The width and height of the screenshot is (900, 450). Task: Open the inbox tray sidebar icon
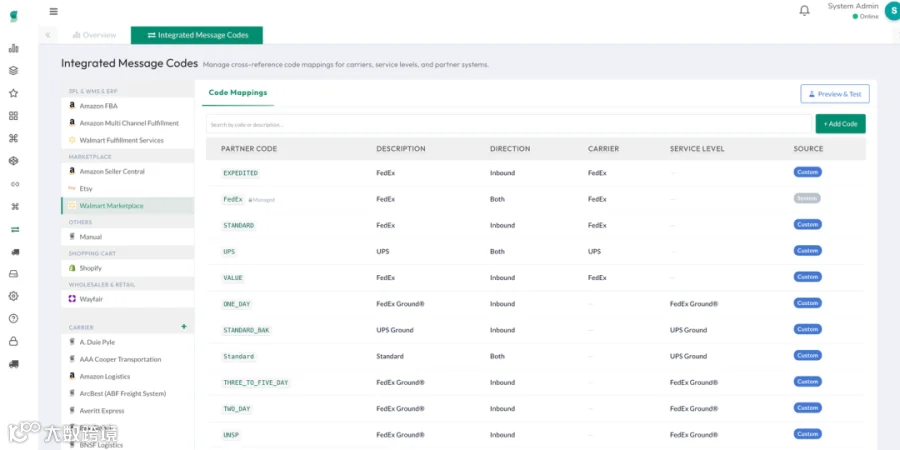point(14,274)
